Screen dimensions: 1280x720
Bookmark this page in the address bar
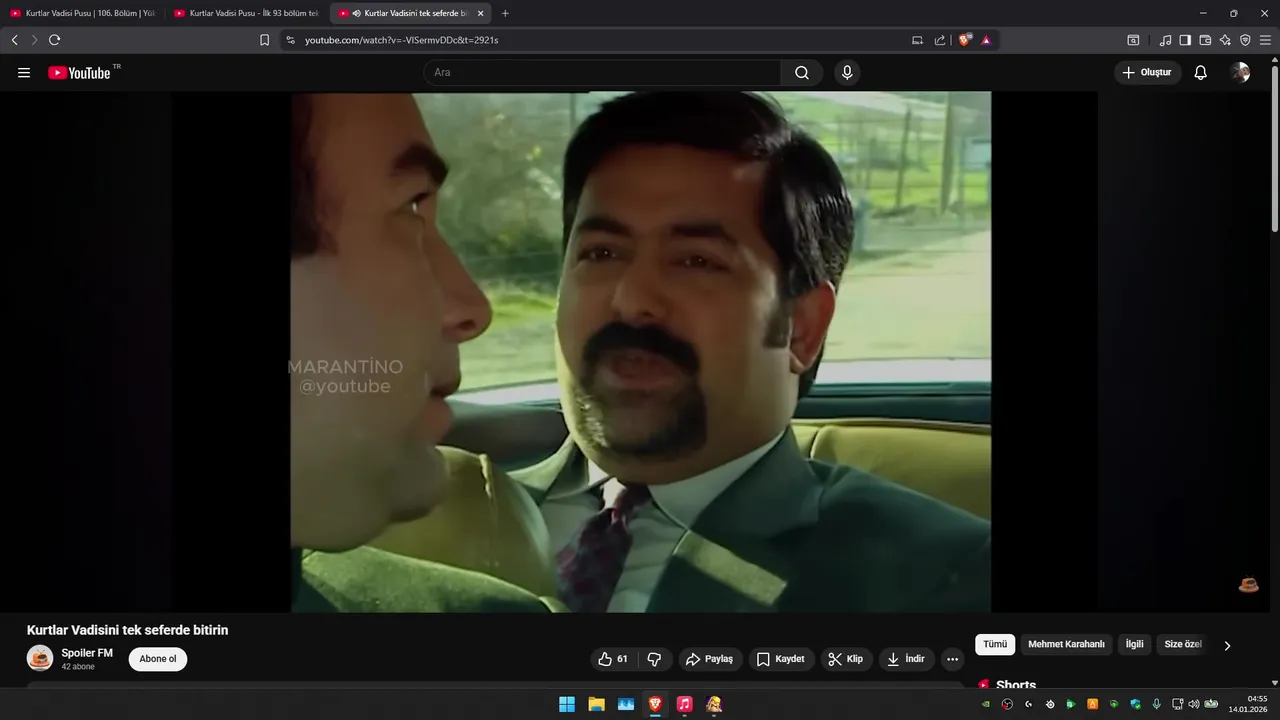pos(264,40)
